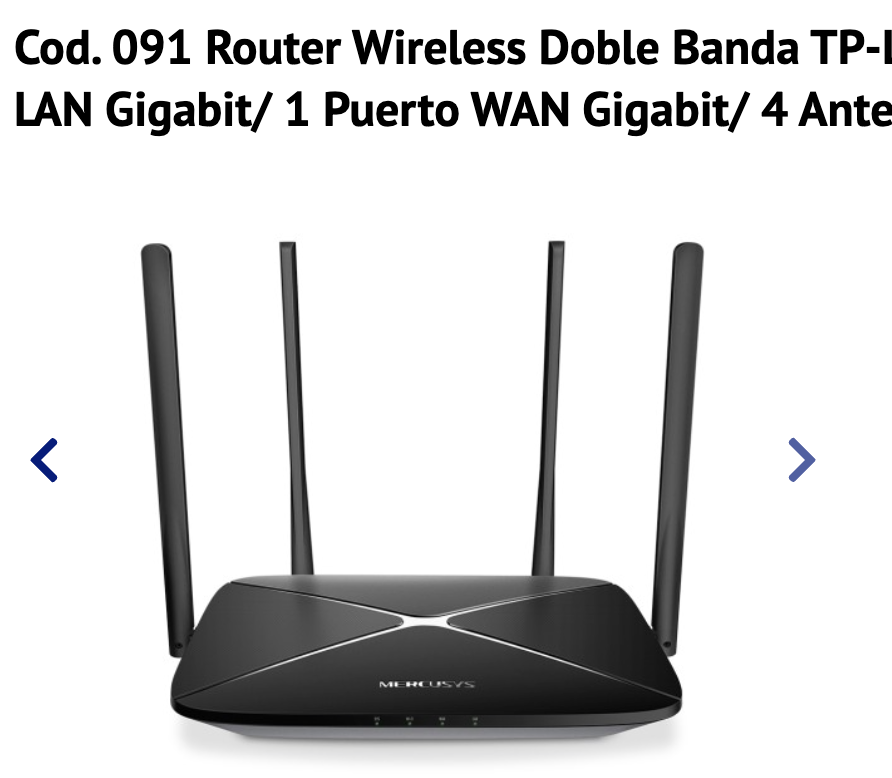
Task: Click the router's leftmost outer antenna
Action: [168, 449]
